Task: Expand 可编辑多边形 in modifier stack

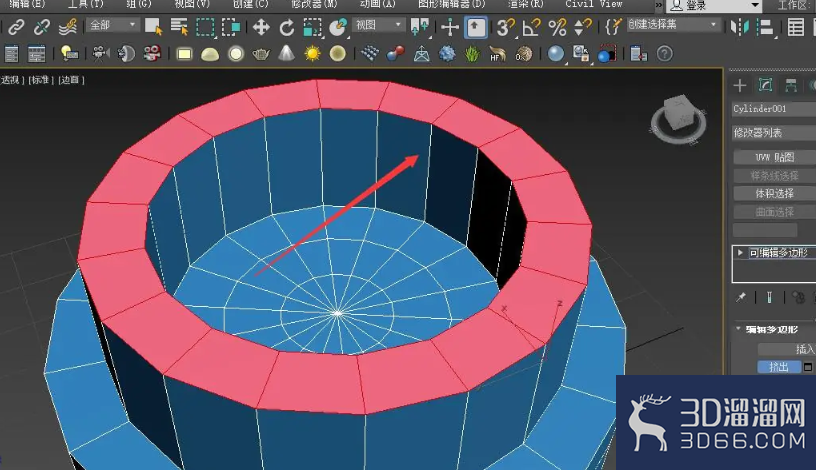Action: point(740,252)
